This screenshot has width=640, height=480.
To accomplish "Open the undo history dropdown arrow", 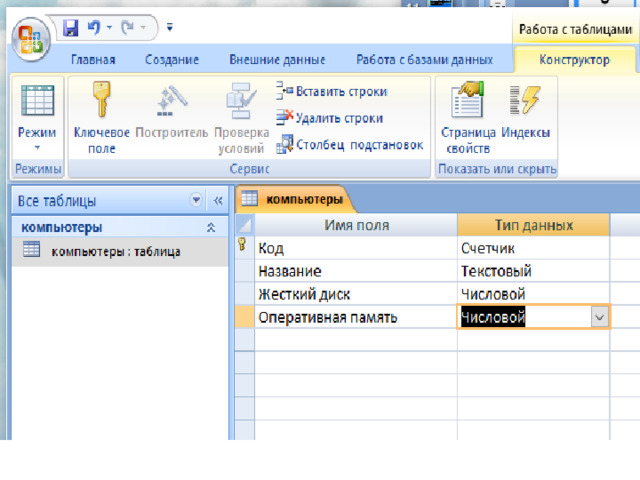I will pos(109,28).
